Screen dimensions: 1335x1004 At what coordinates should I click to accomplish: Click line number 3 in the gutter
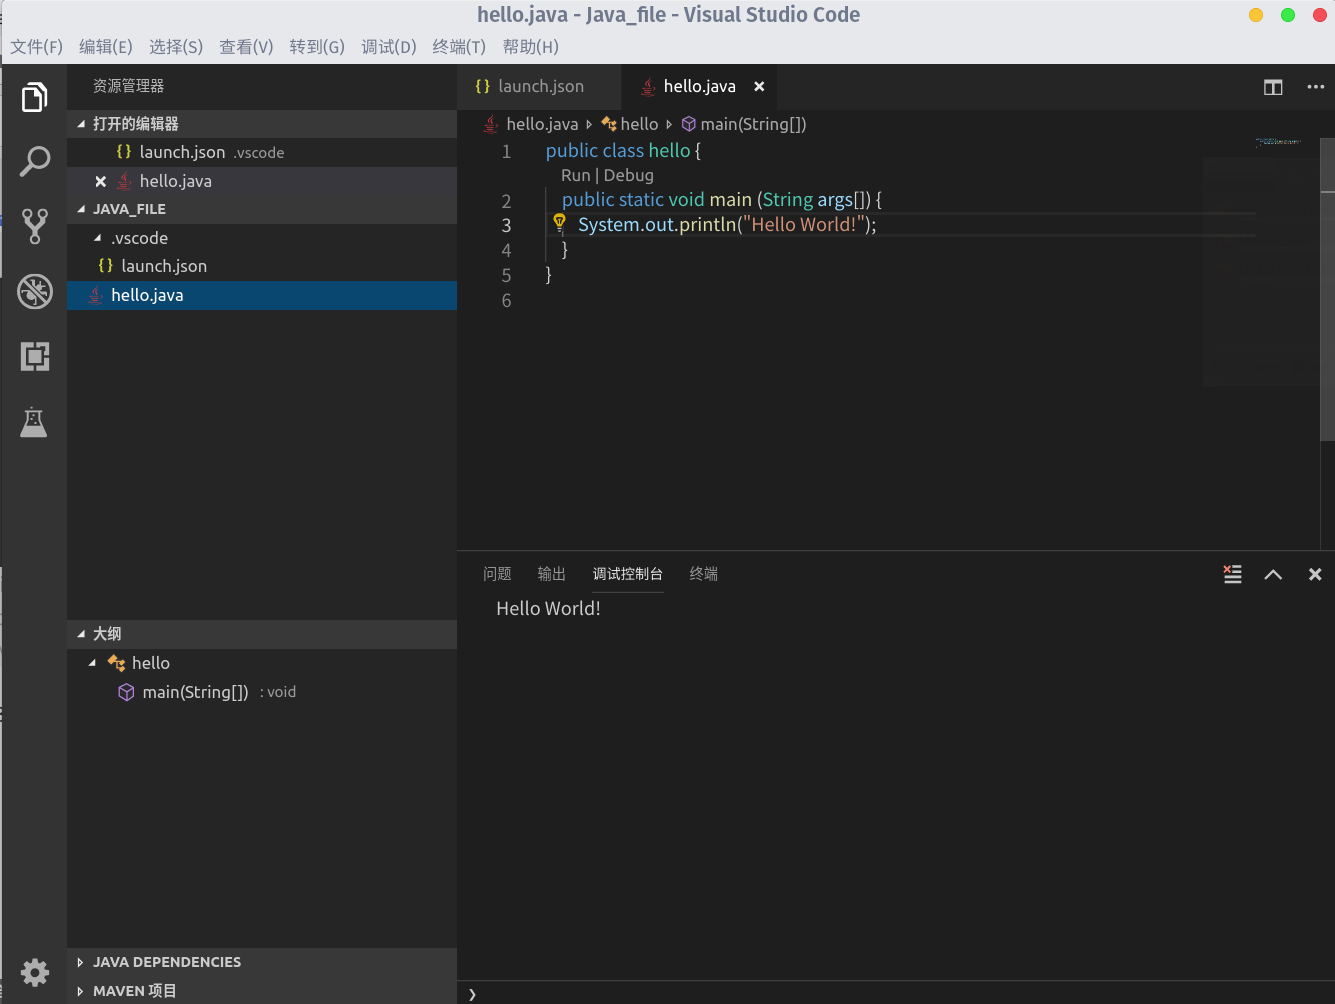click(506, 225)
